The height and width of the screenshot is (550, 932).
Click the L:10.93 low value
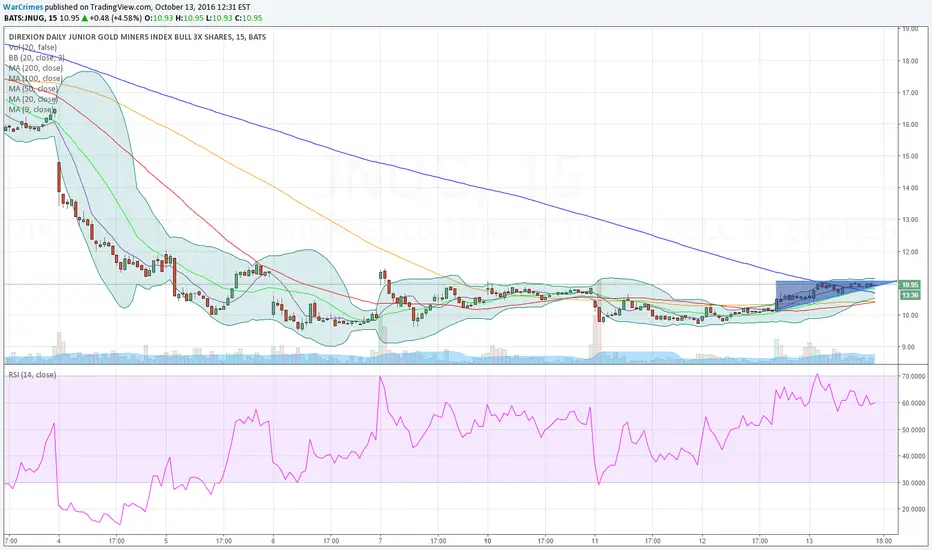click(x=219, y=18)
